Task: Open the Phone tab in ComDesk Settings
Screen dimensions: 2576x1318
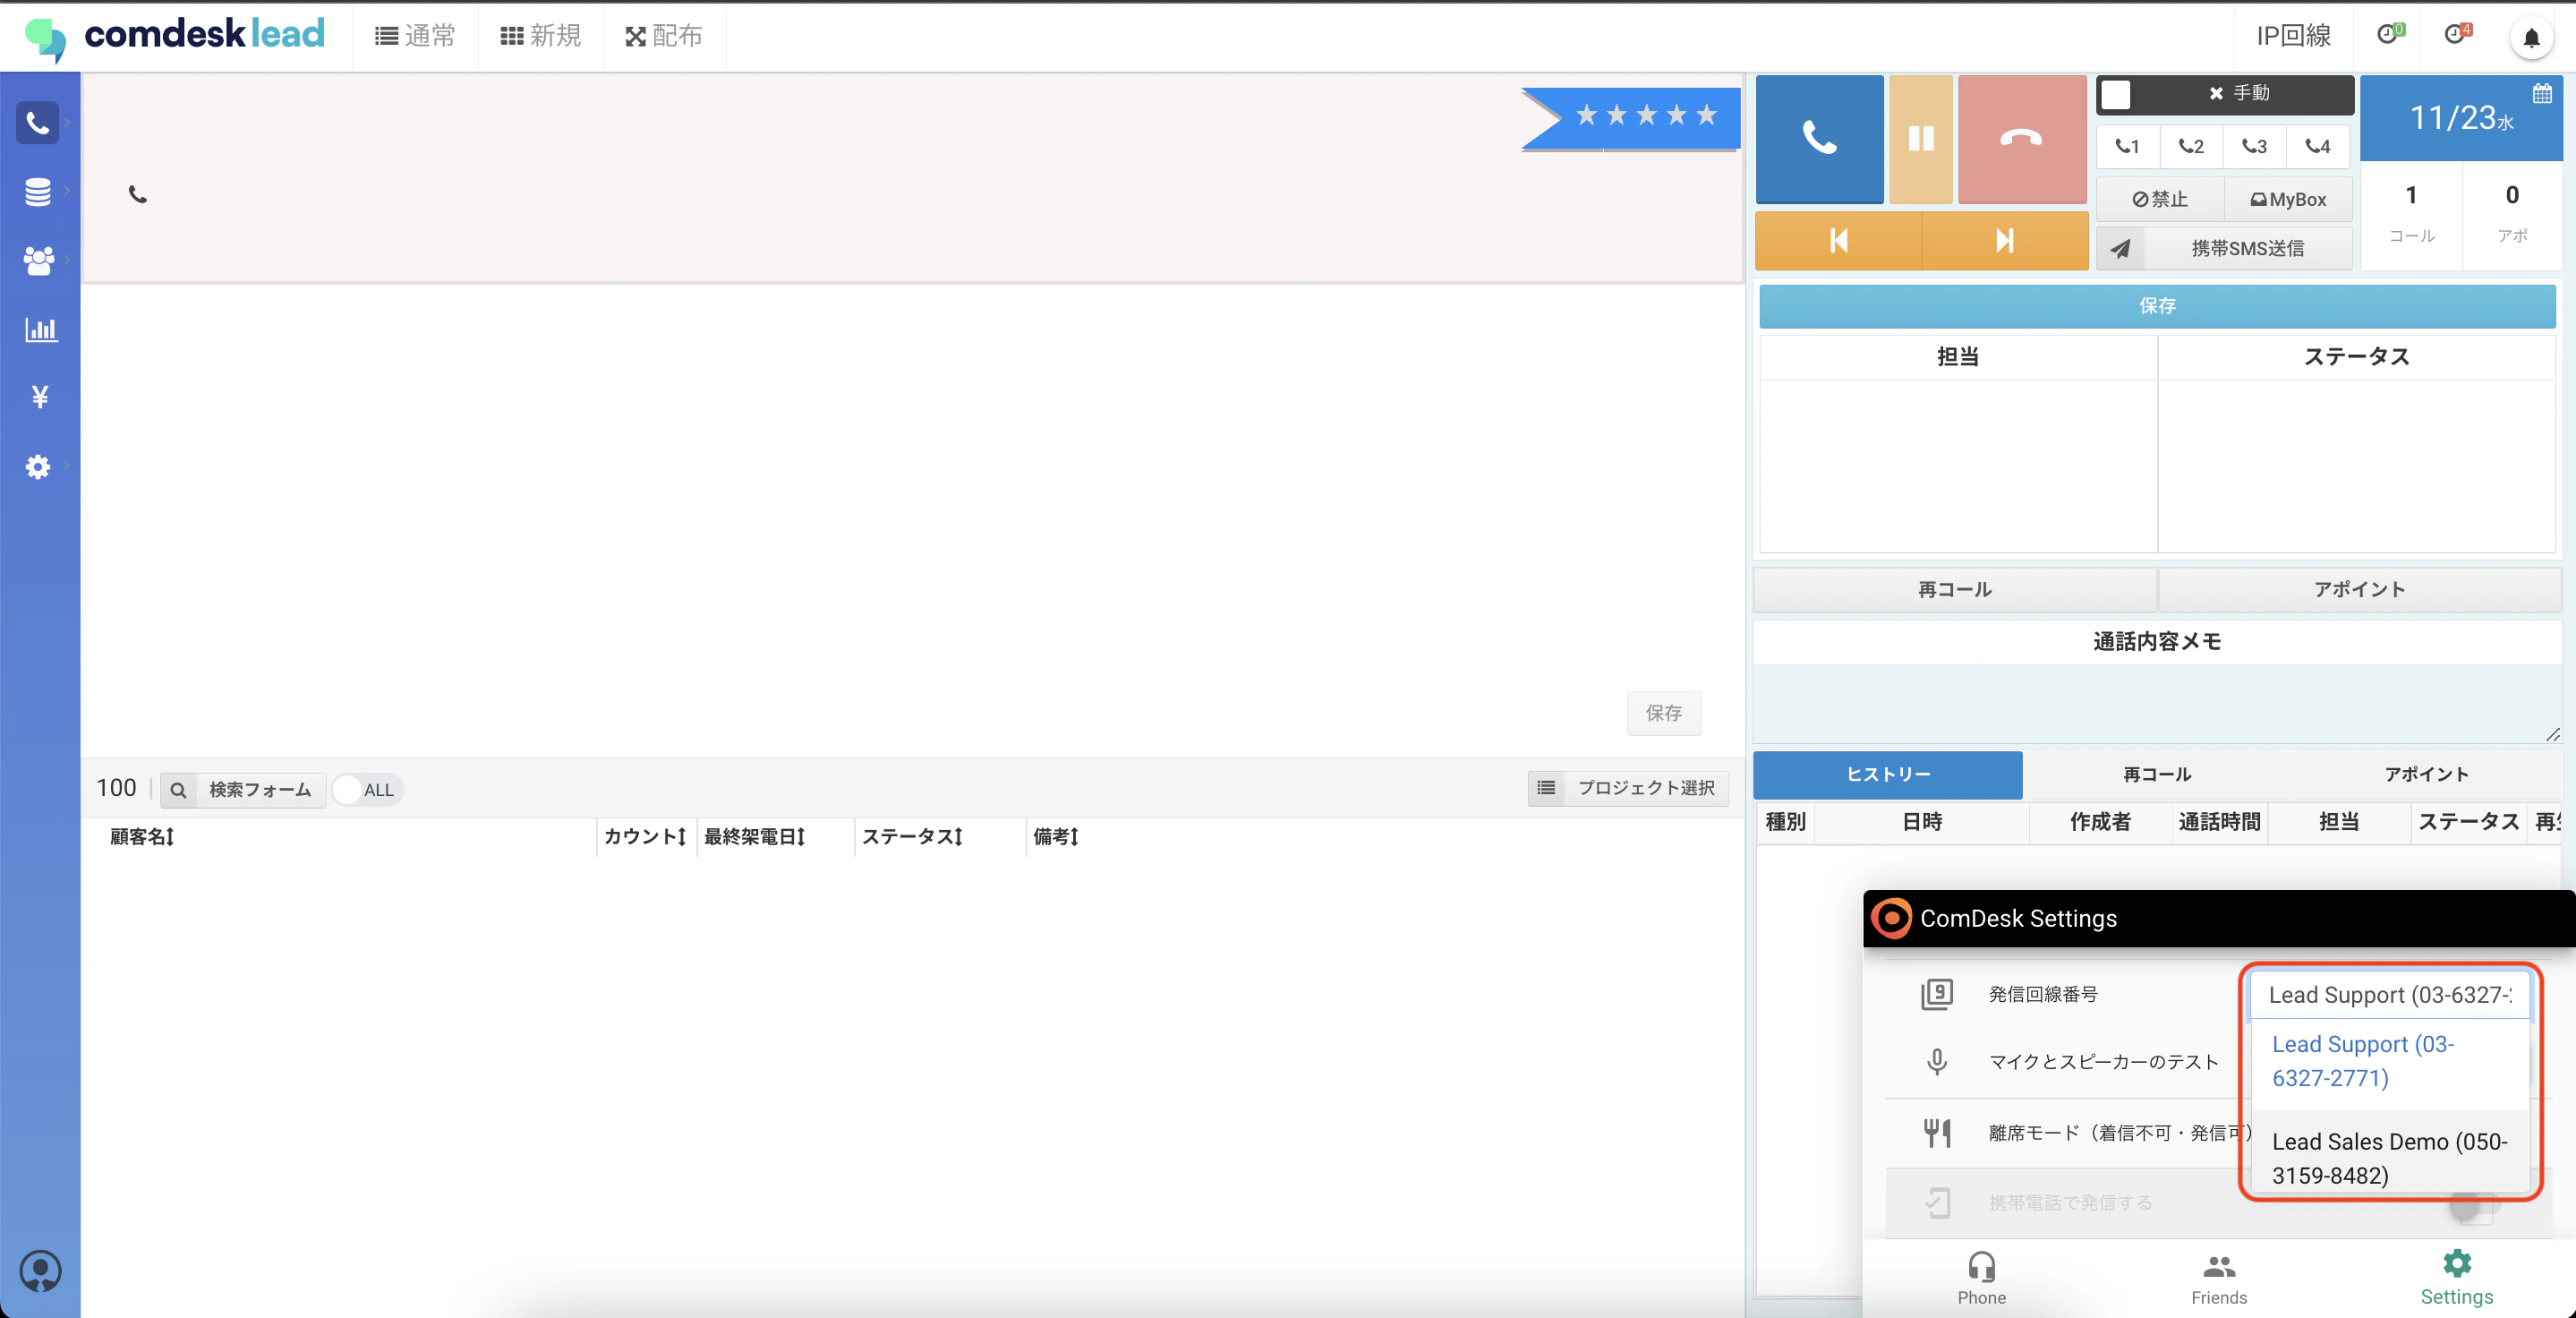Action: (1981, 1278)
